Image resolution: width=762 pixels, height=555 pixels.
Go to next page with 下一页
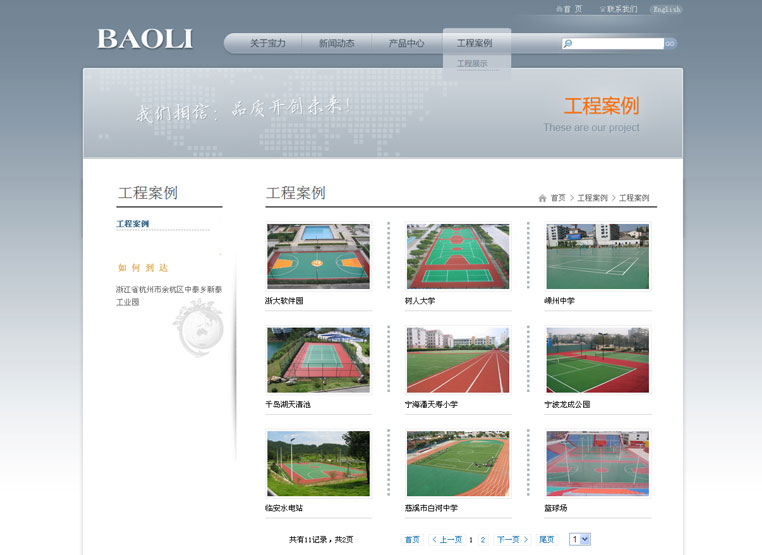512,539
